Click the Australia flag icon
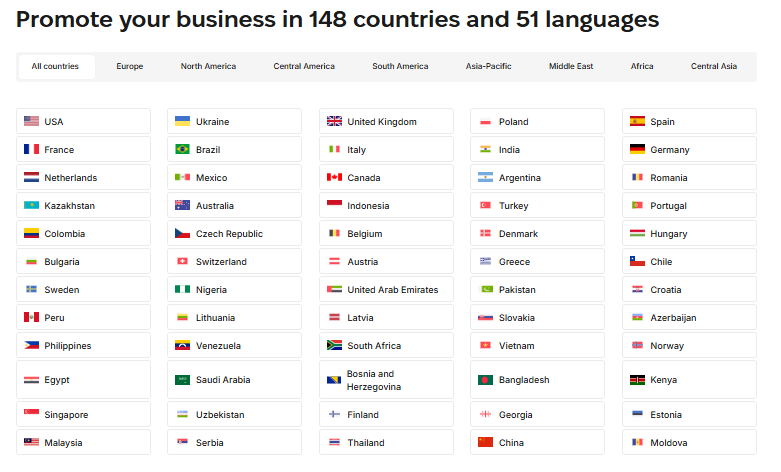Image resolution: width=781 pixels, height=472 pixels. tap(182, 205)
